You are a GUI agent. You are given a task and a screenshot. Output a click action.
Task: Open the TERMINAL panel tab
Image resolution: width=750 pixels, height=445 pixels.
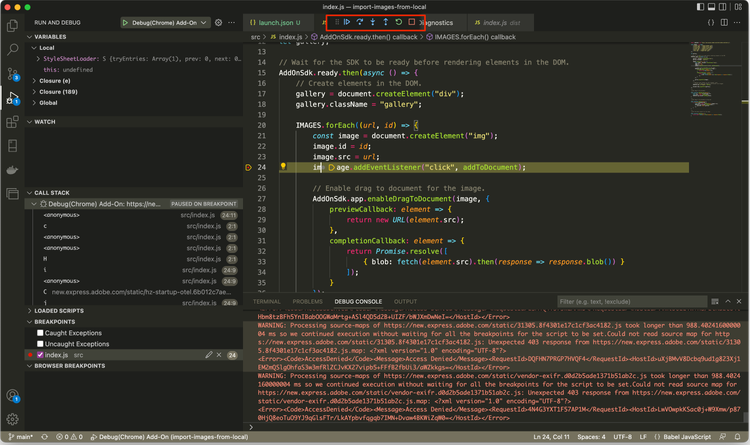tap(266, 301)
